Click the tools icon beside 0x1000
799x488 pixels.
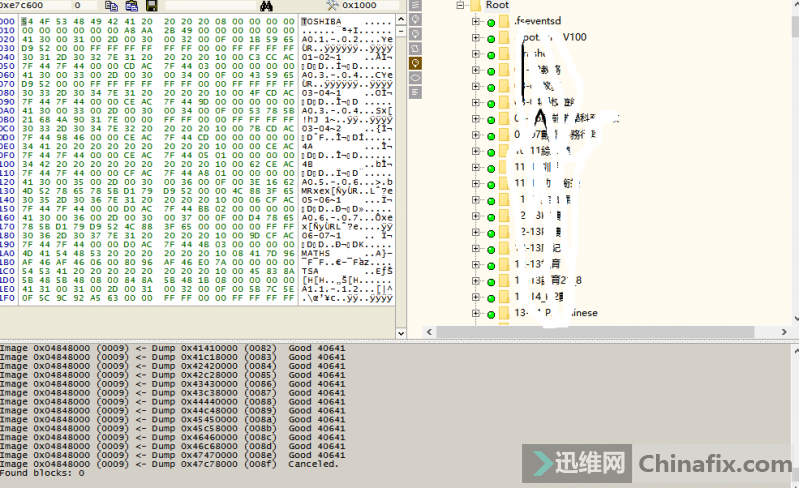(331, 6)
